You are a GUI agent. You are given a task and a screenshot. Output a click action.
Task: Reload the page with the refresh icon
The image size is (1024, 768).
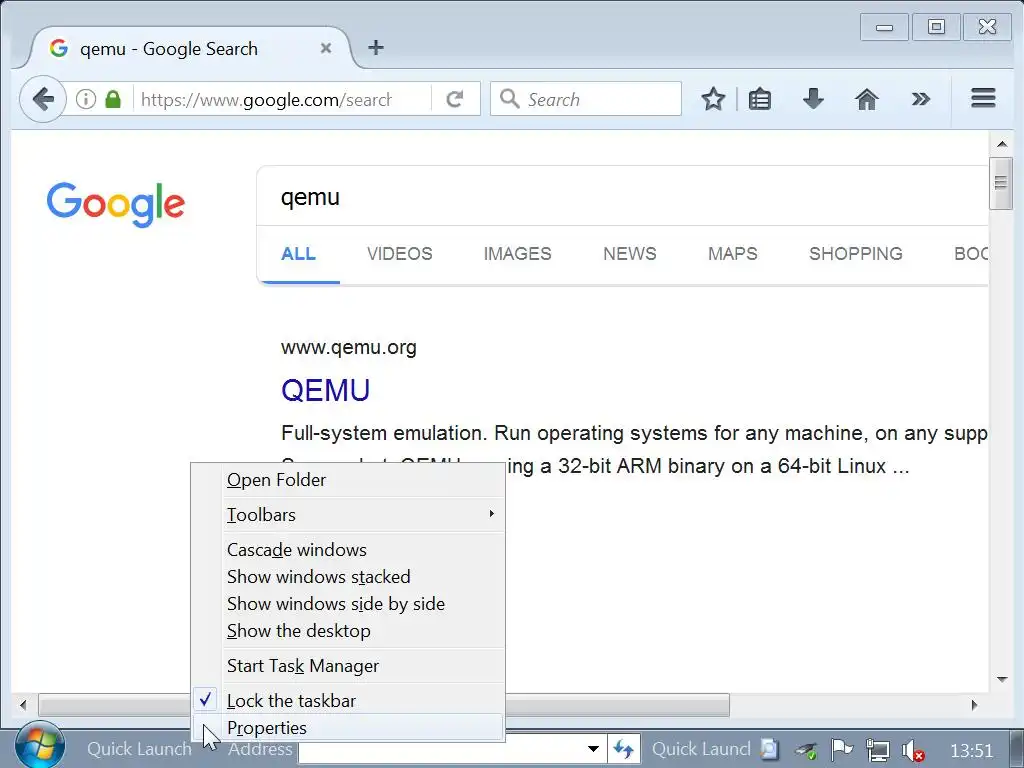point(455,99)
